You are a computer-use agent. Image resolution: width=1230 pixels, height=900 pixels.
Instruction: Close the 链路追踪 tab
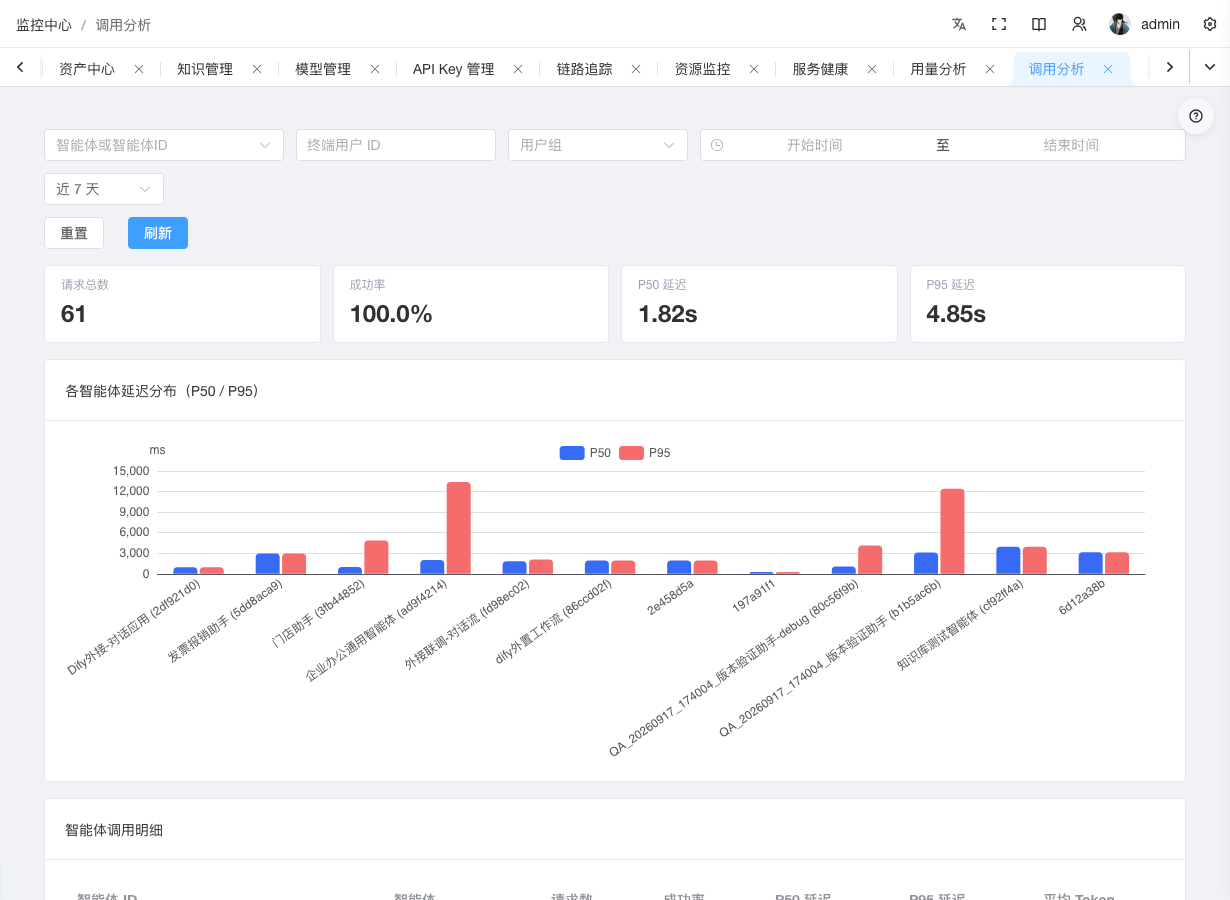pos(636,69)
